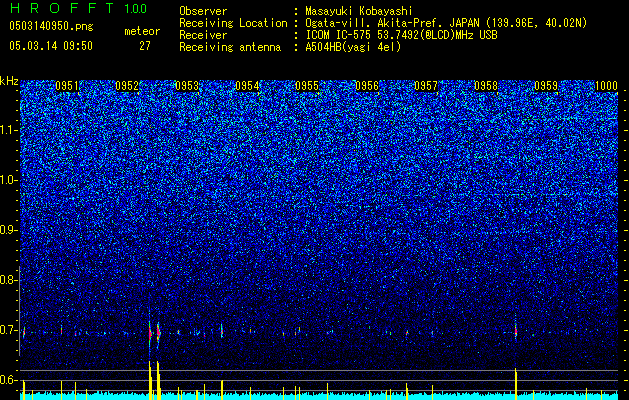Click the HROFFT 1.0.0 title text
Viewport: 629px width, 400px height.
(78, 8)
